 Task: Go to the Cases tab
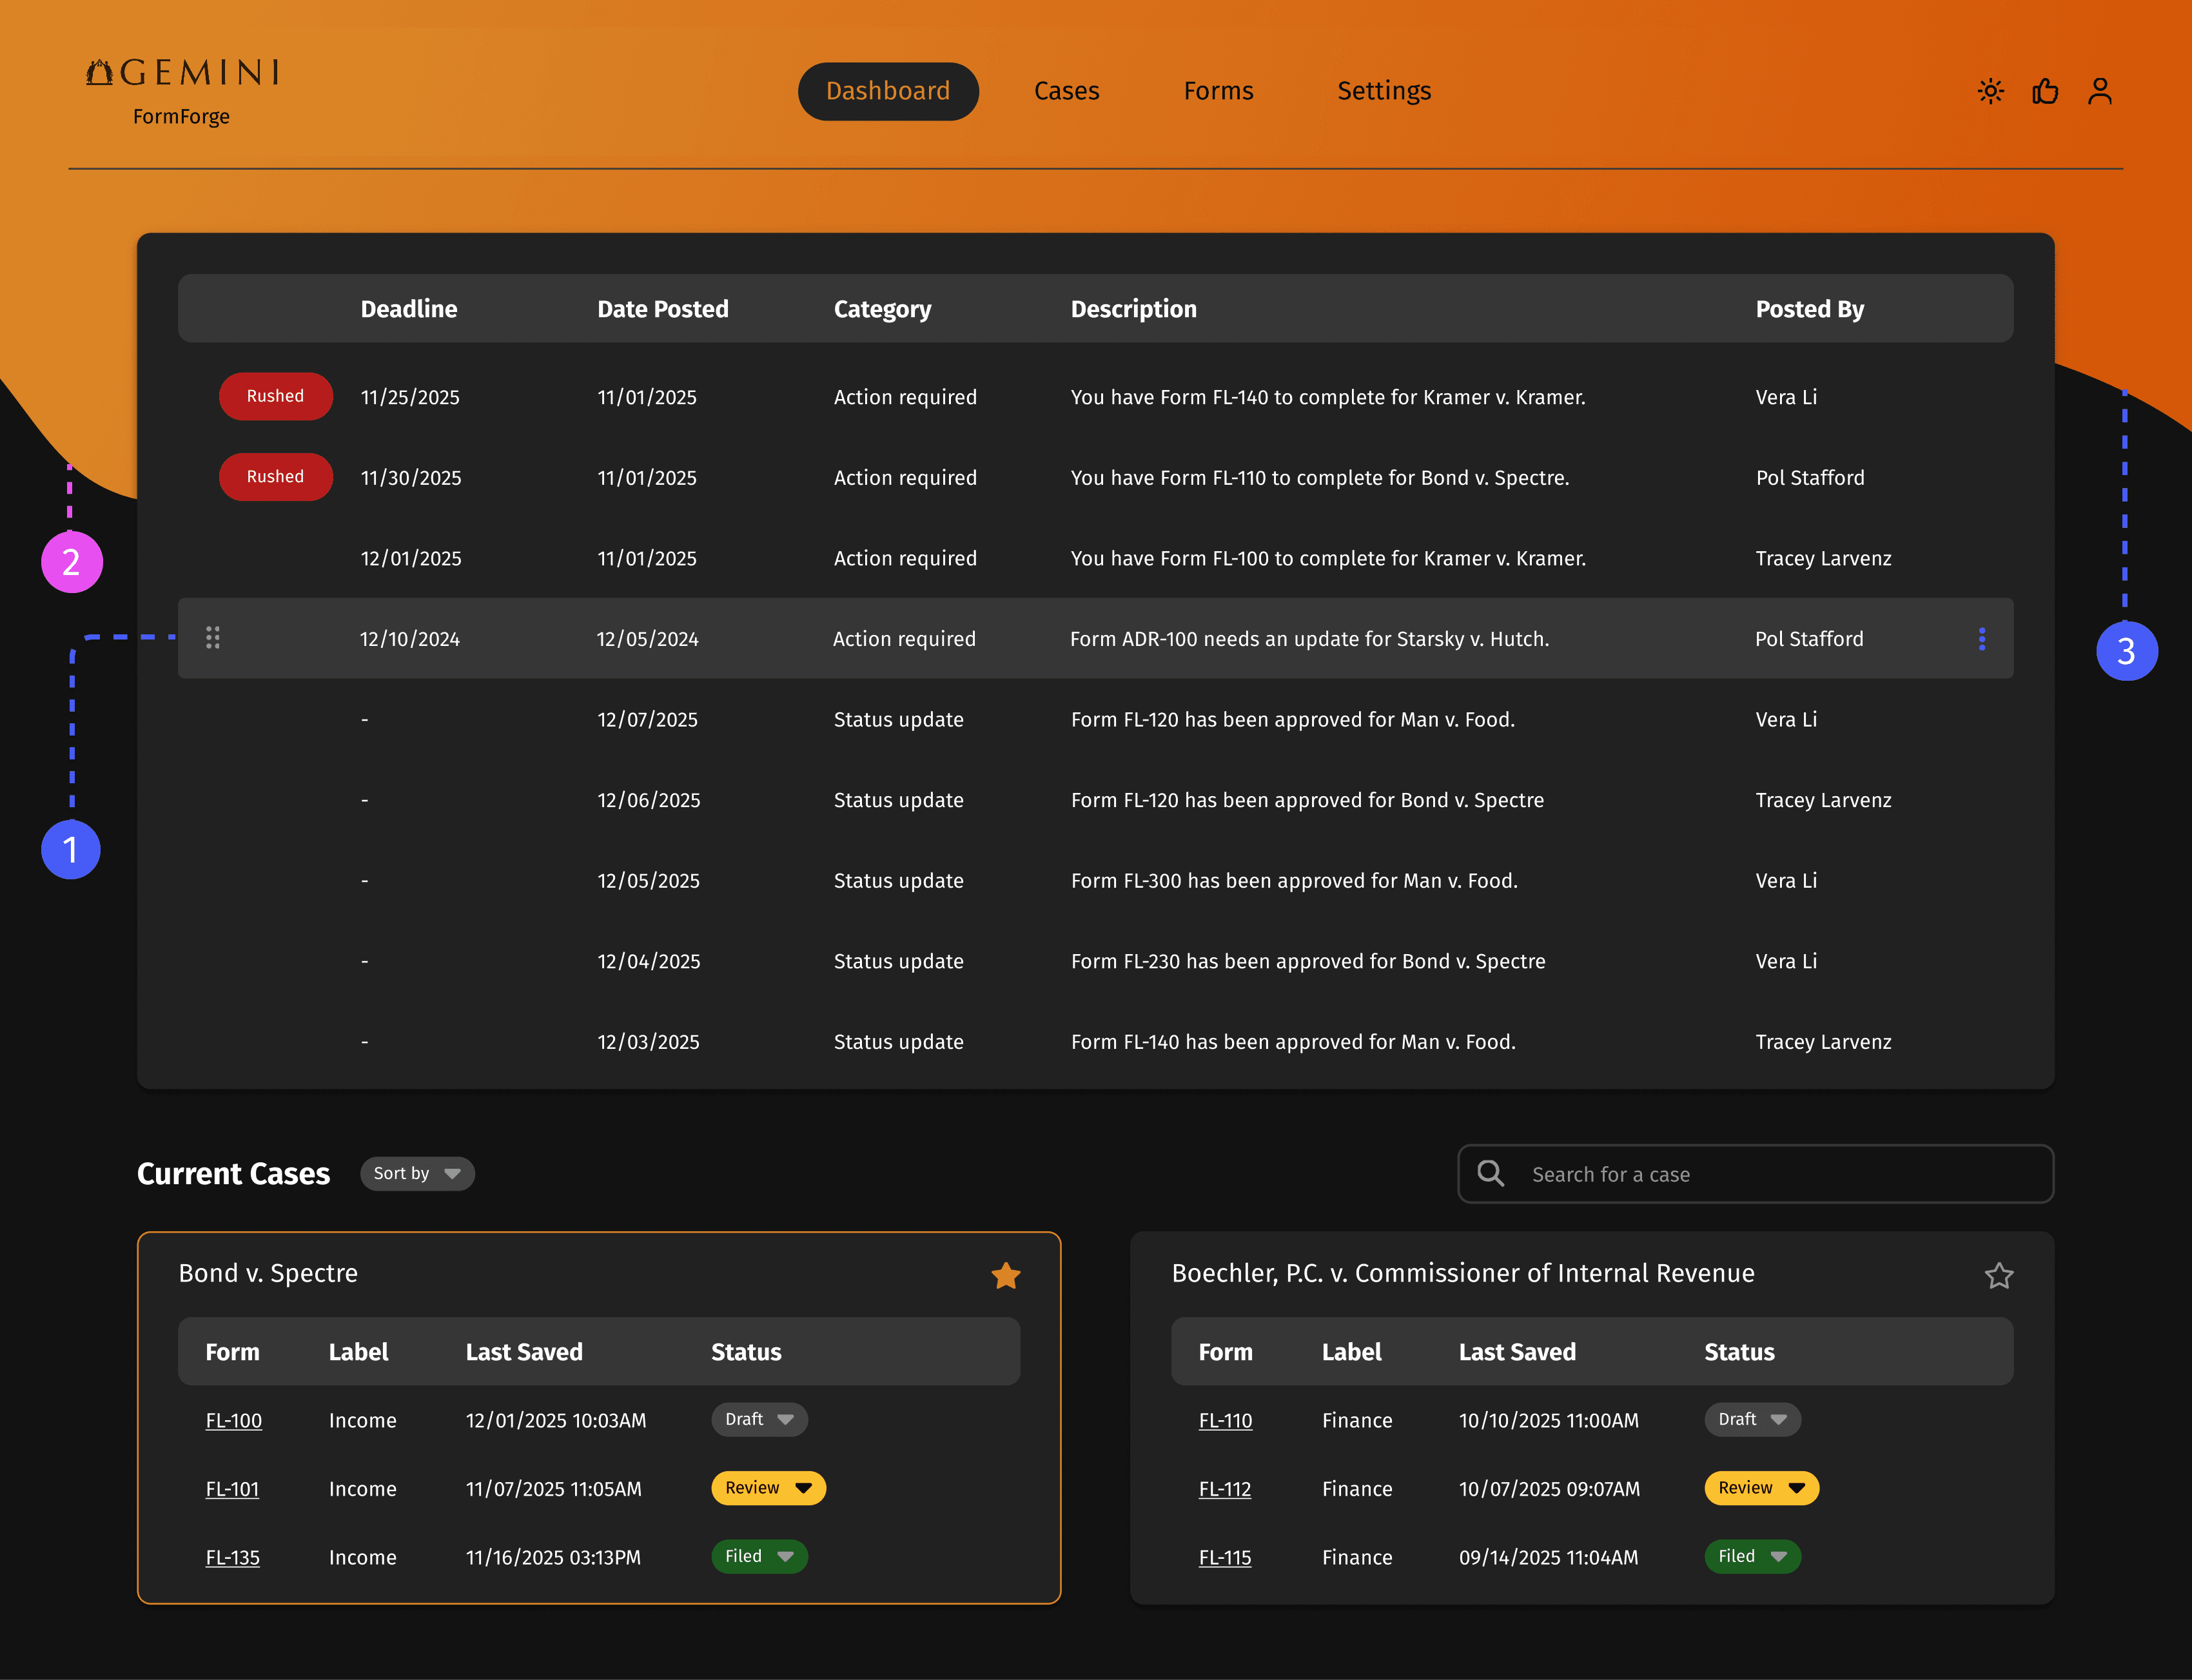point(1066,91)
